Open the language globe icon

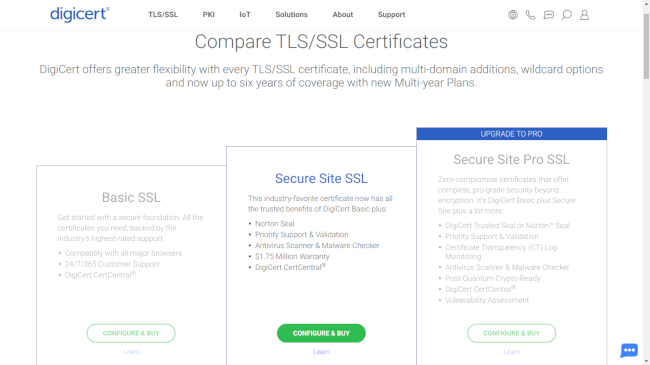pos(513,15)
